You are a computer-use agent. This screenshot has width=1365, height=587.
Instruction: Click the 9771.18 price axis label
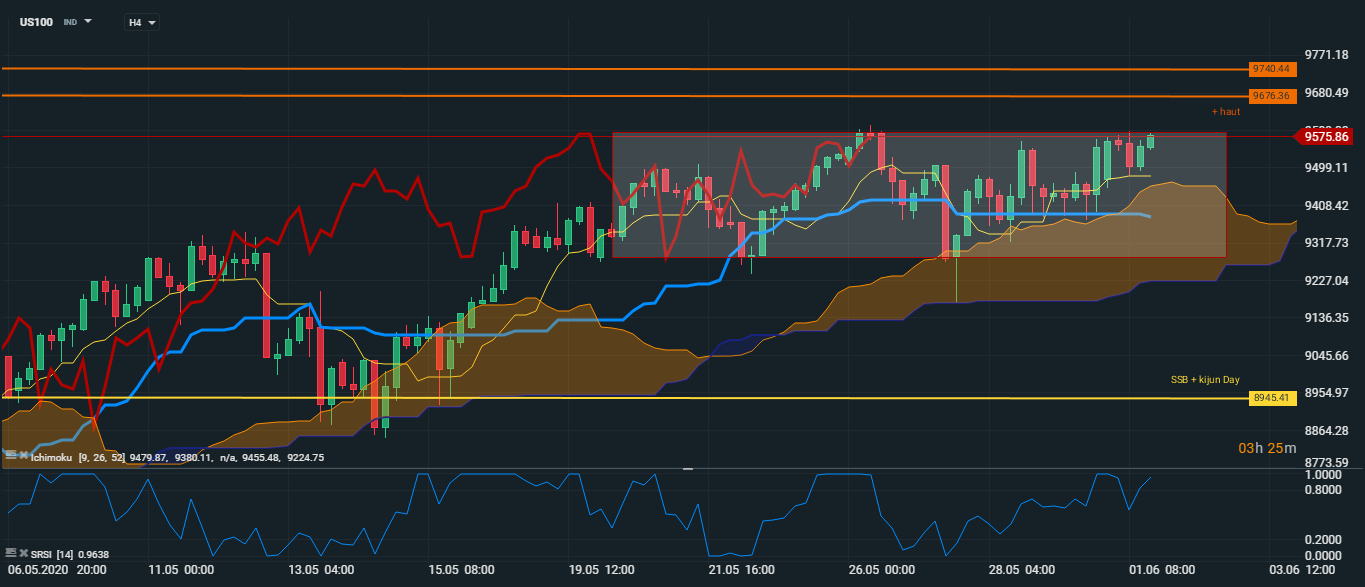pyautogui.click(x=1327, y=54)
